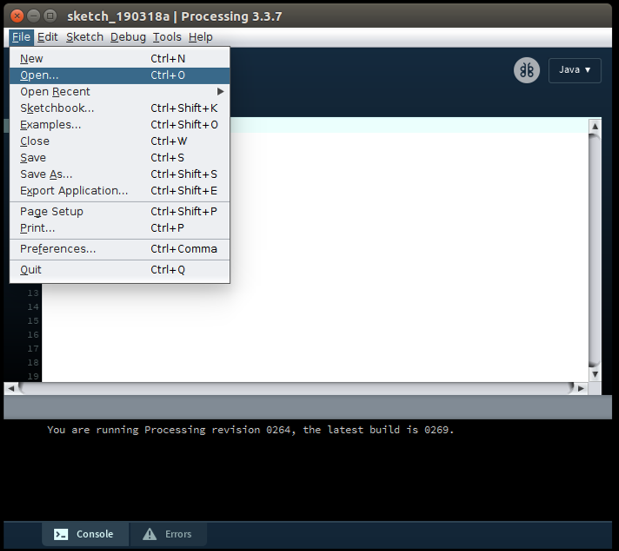Screen dimensions: 619x551
Task: Switch to the Console tab
Action: (85, 534)
